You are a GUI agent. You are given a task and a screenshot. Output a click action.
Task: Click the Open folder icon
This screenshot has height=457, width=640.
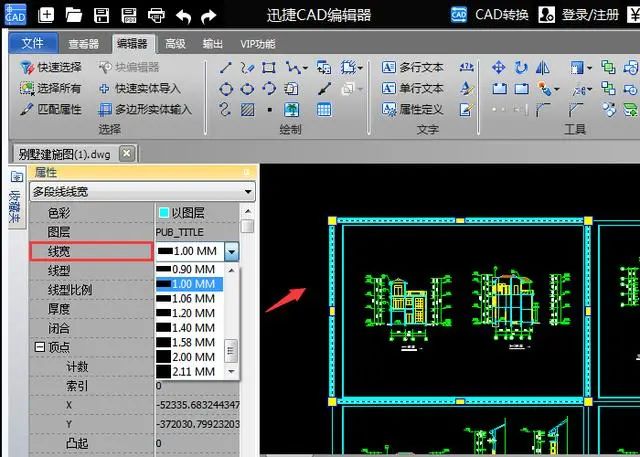pos(73,16)
